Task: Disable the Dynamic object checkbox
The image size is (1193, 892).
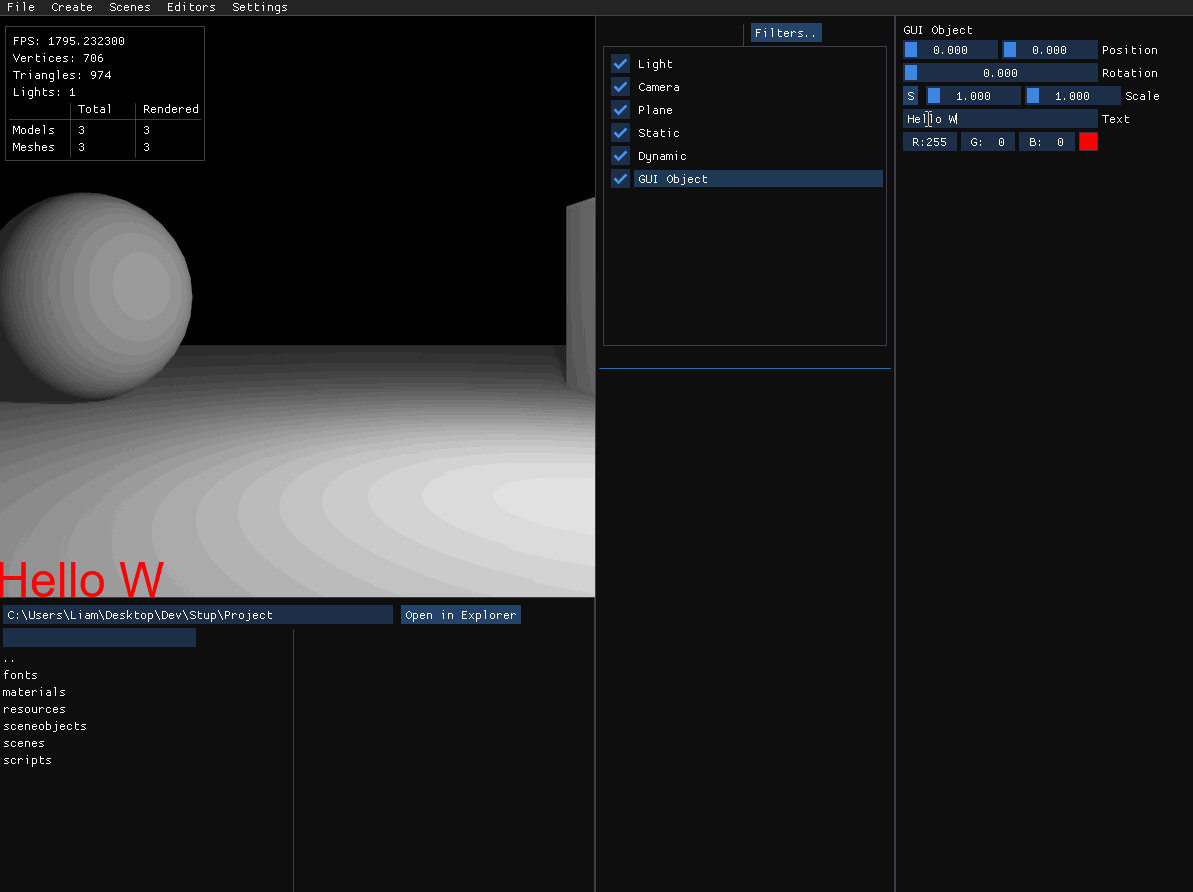Action: 620,156
